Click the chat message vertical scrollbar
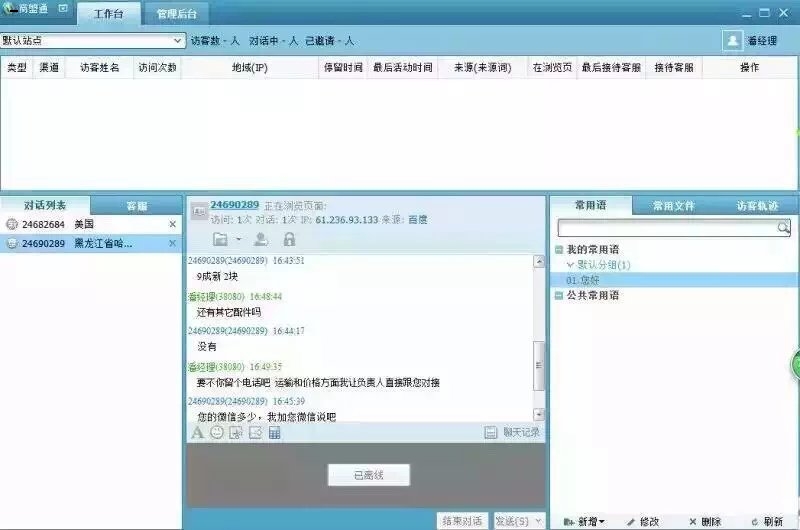This screenshot has height=530, width=800. tap(540, 360)
